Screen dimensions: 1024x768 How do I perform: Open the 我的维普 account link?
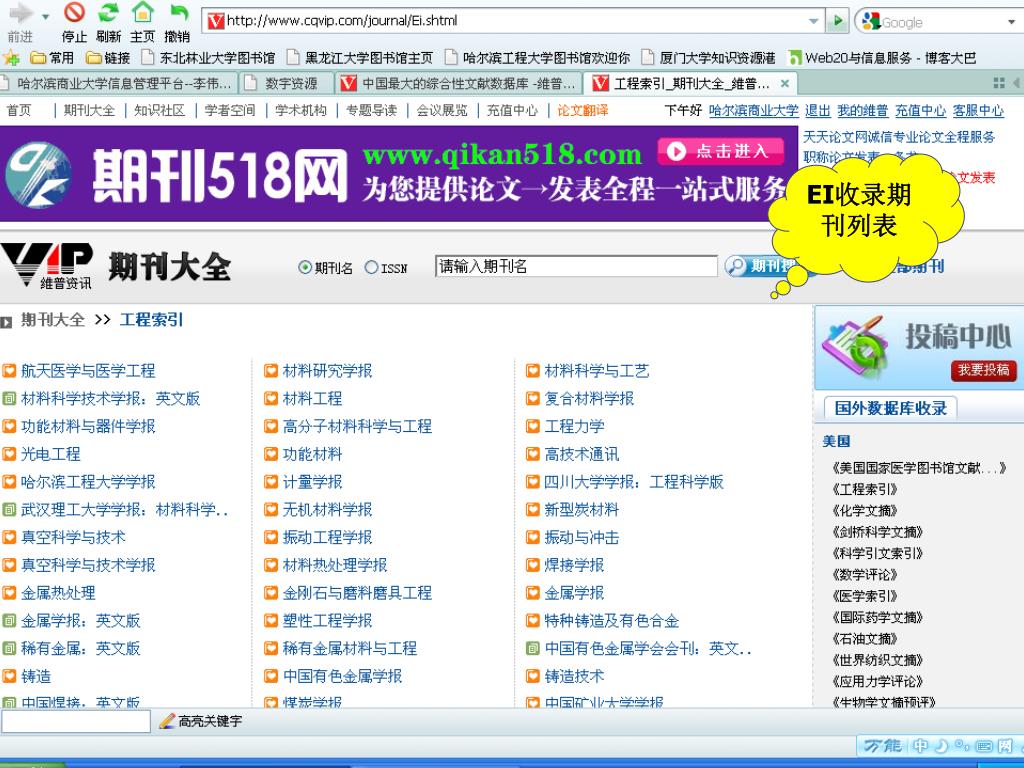862,110
